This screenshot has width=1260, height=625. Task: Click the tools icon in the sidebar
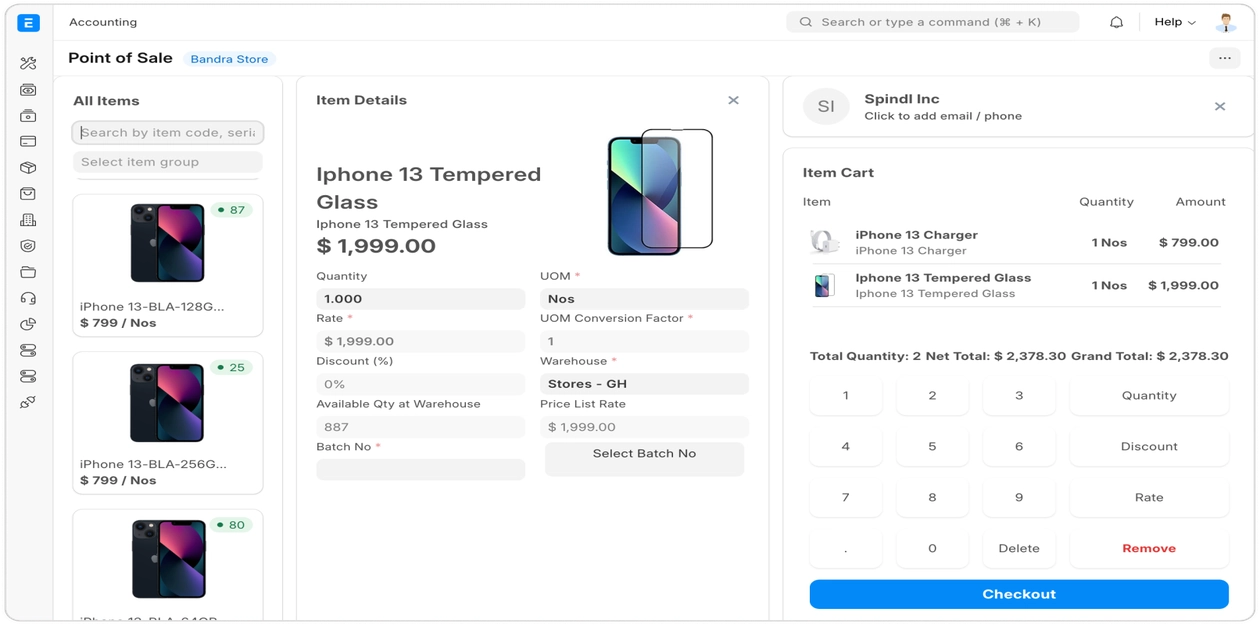[x=28, y=64]
